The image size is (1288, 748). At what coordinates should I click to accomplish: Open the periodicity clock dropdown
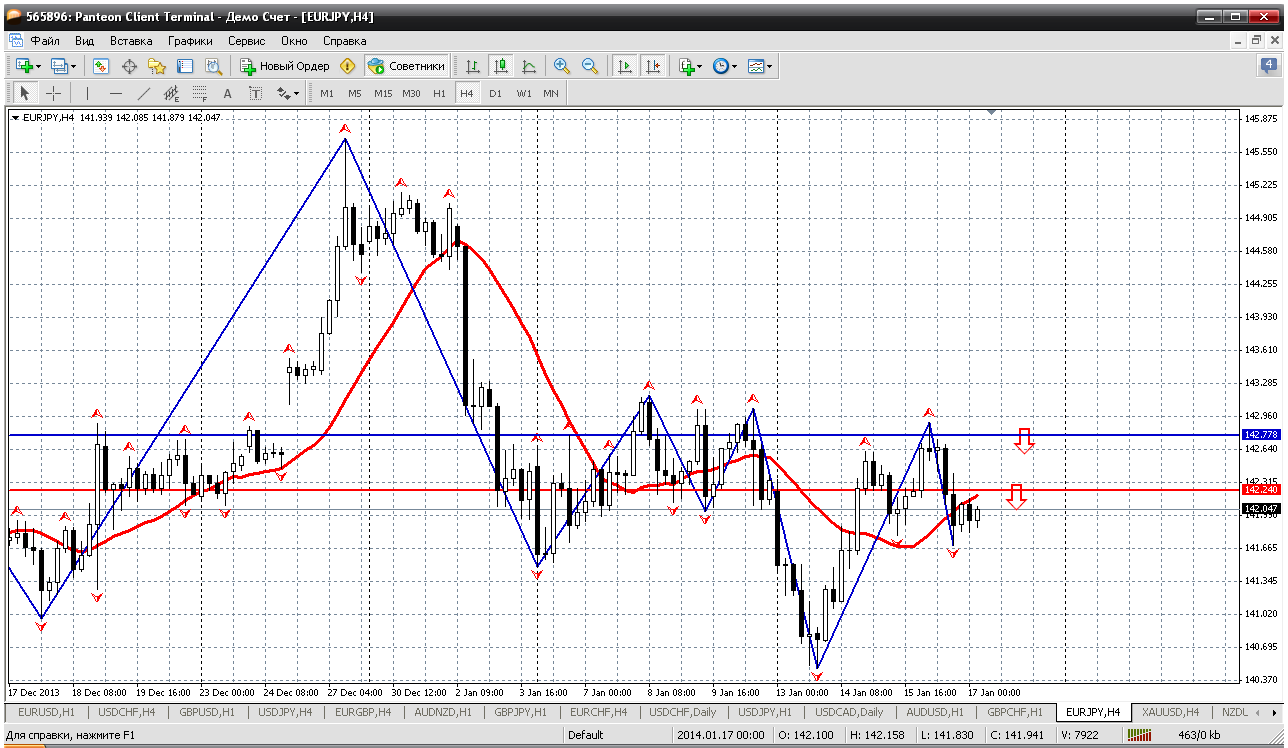click(724, 66)
